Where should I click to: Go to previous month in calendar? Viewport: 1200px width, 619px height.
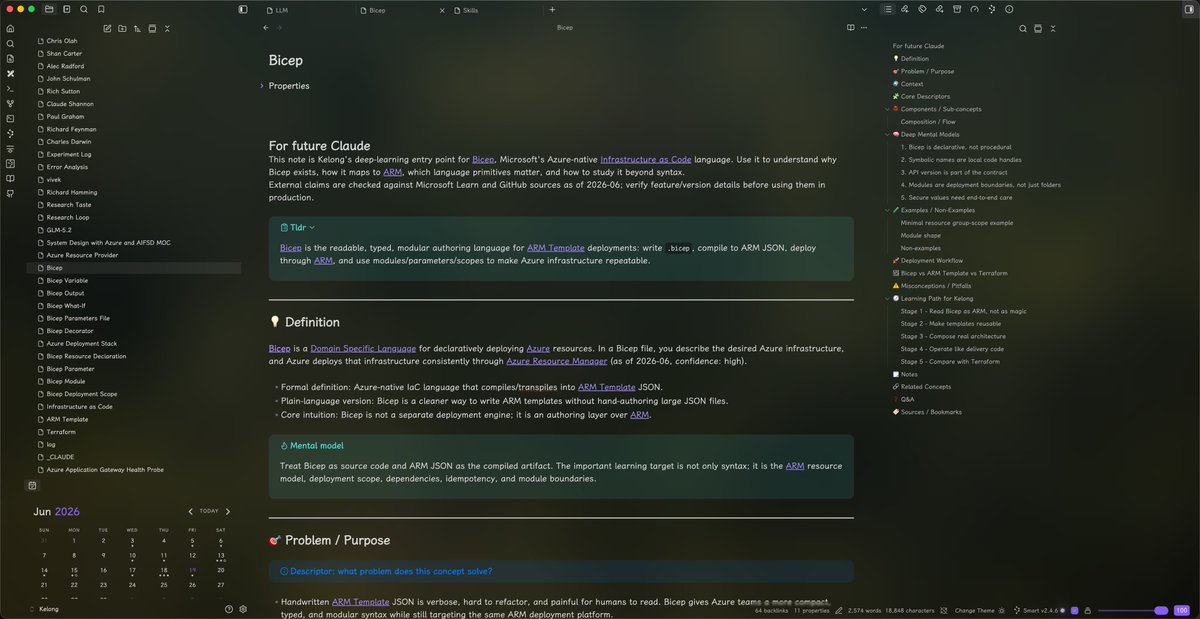pos(193,511)
